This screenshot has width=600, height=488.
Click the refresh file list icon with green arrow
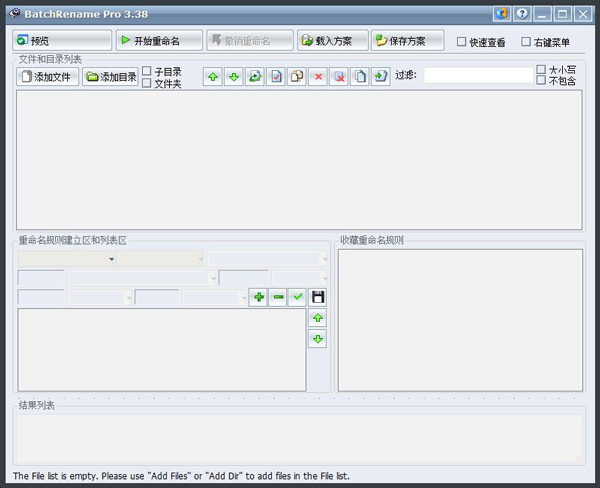click(255, 77)
